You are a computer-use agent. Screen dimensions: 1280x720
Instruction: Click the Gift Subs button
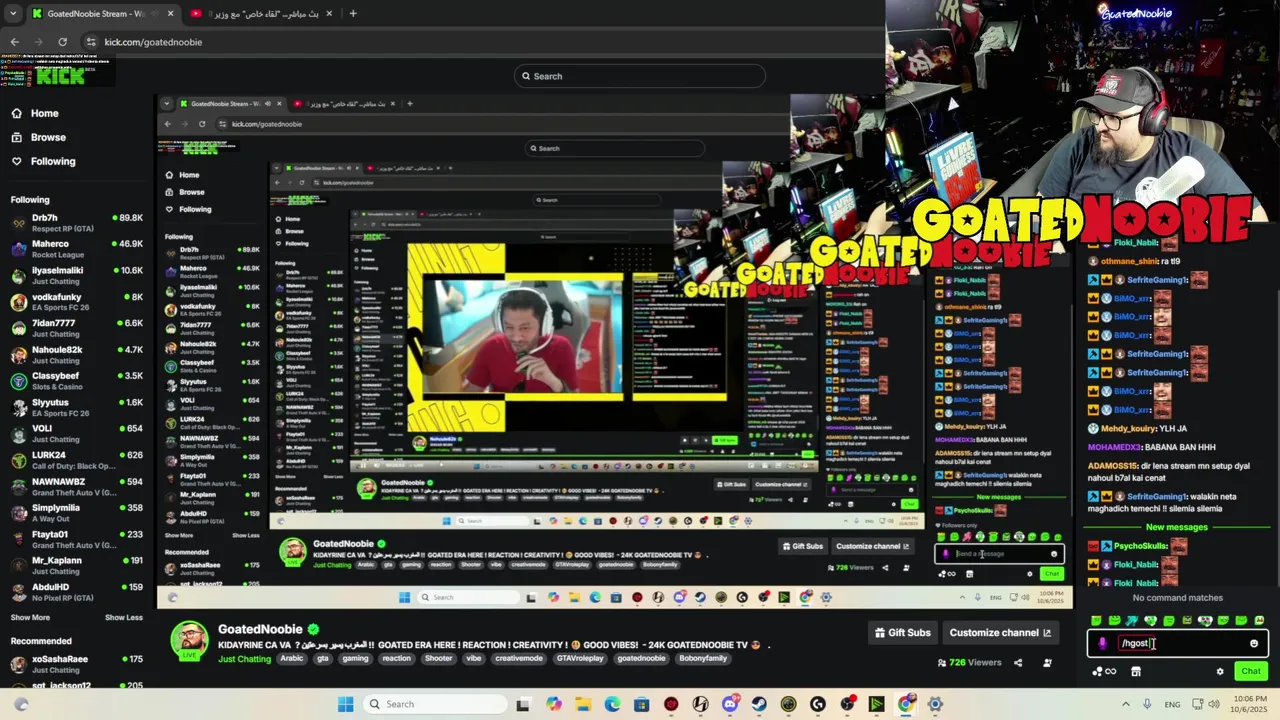coord(902,633)
